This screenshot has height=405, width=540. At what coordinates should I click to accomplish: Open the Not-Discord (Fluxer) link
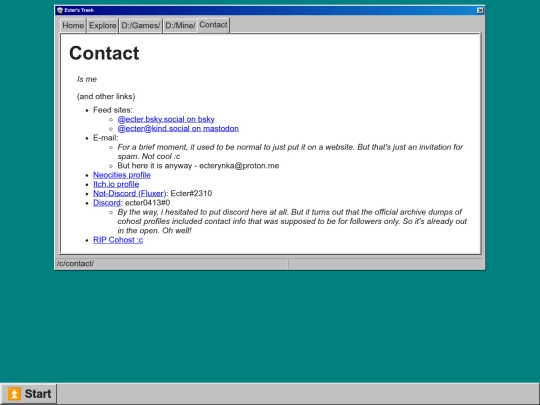point(129,194)
